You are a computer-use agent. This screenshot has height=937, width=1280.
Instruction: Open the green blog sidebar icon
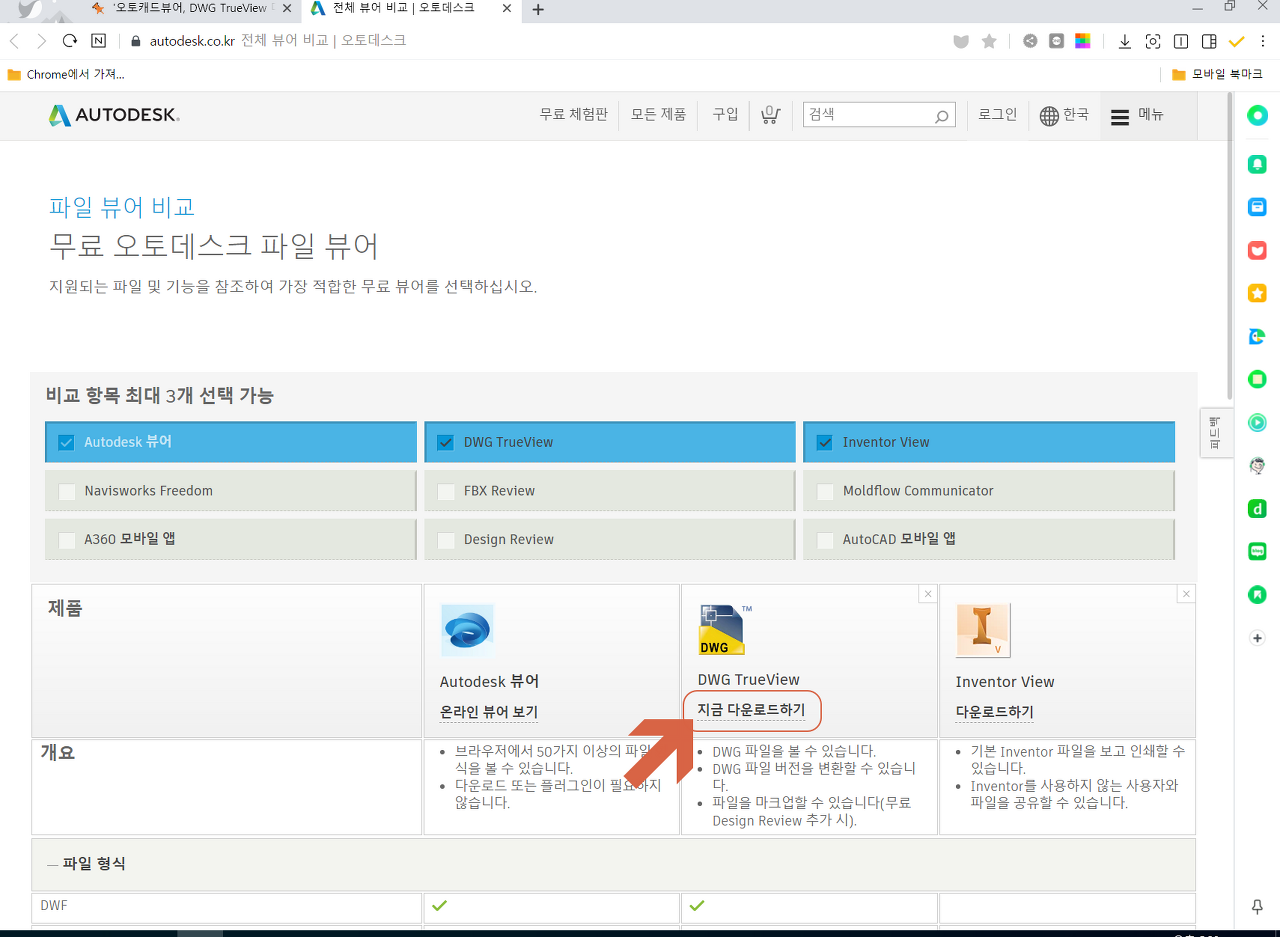(x=1258, y=552)
